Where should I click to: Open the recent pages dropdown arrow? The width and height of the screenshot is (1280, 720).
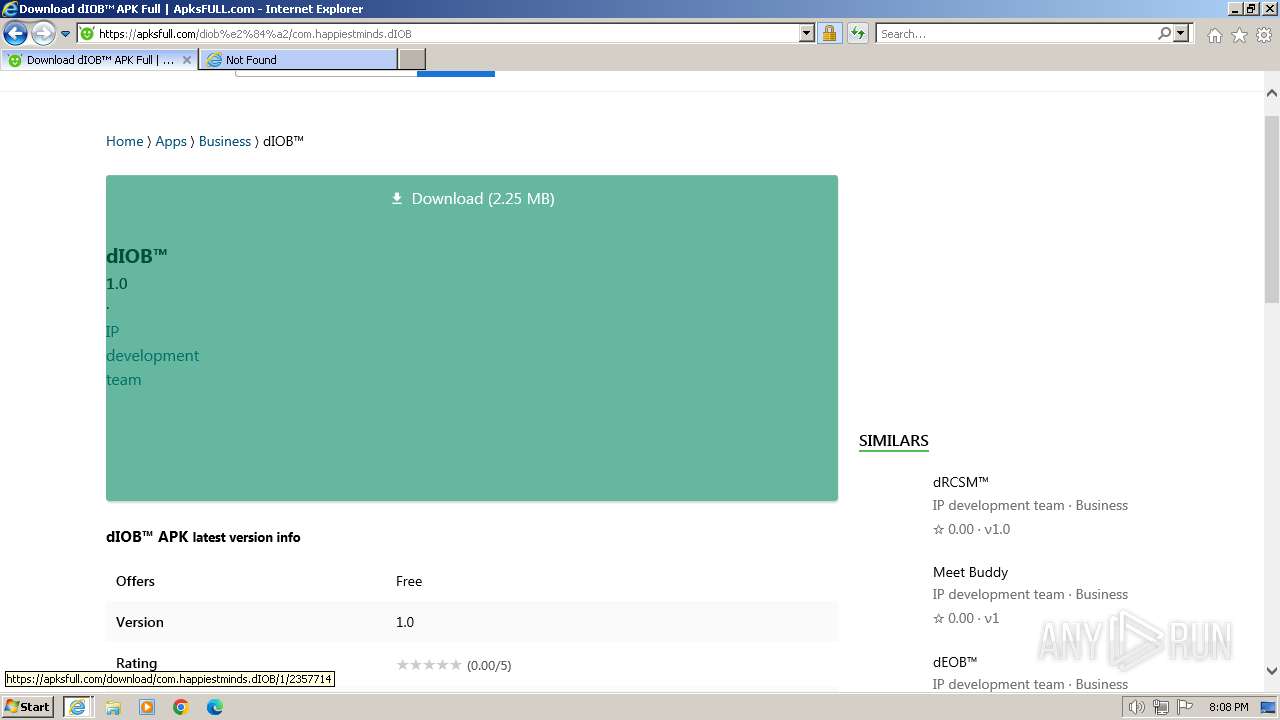pos(66,34)
